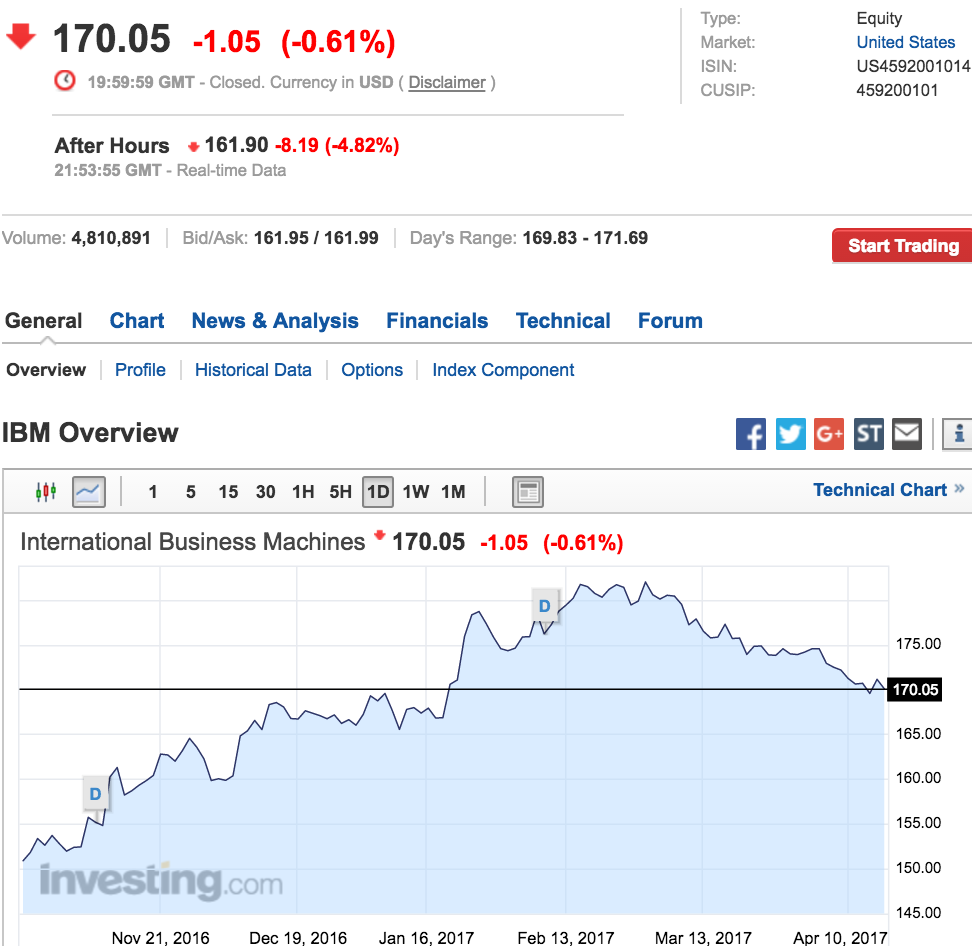
Task: Share IBM overview on Facebook
Action: click(x=751, y=434)
